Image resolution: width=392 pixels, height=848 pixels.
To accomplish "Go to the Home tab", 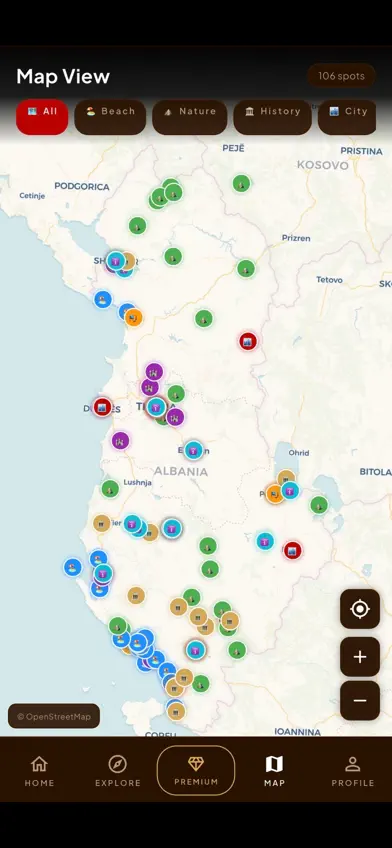I will [39, 771].
